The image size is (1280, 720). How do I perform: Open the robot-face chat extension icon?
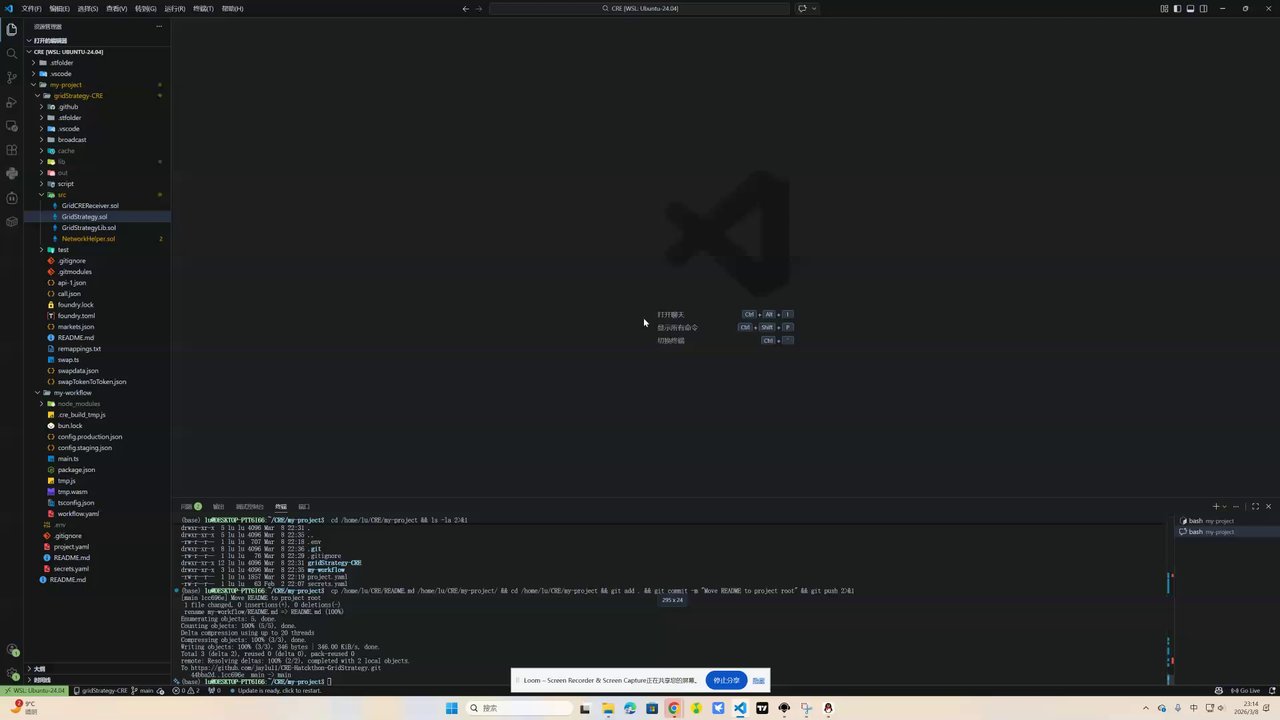[x=12, y=198]
